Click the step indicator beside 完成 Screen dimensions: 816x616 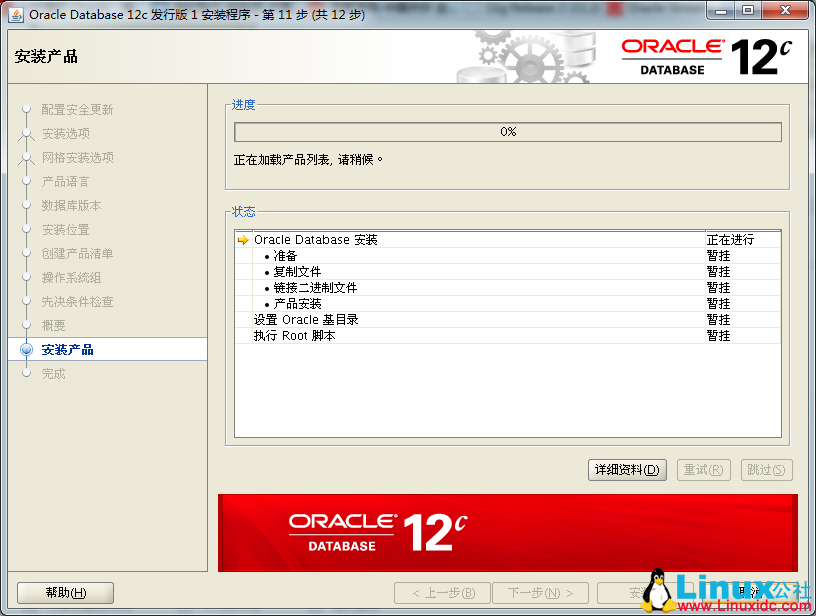click(28, 373)
